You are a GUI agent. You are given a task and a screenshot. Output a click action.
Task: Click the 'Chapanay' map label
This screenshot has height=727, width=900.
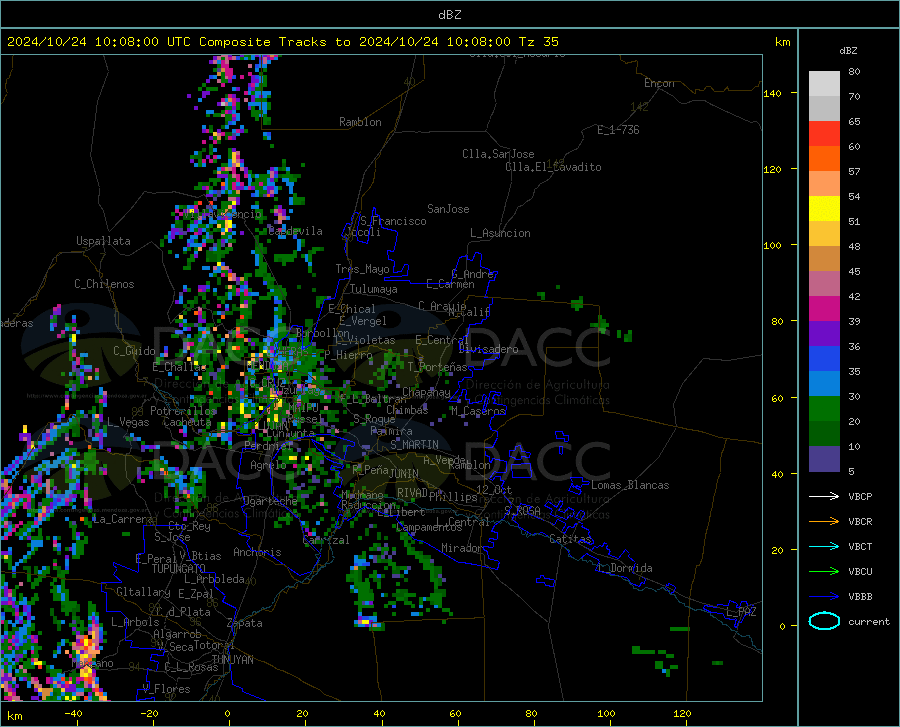426,392
